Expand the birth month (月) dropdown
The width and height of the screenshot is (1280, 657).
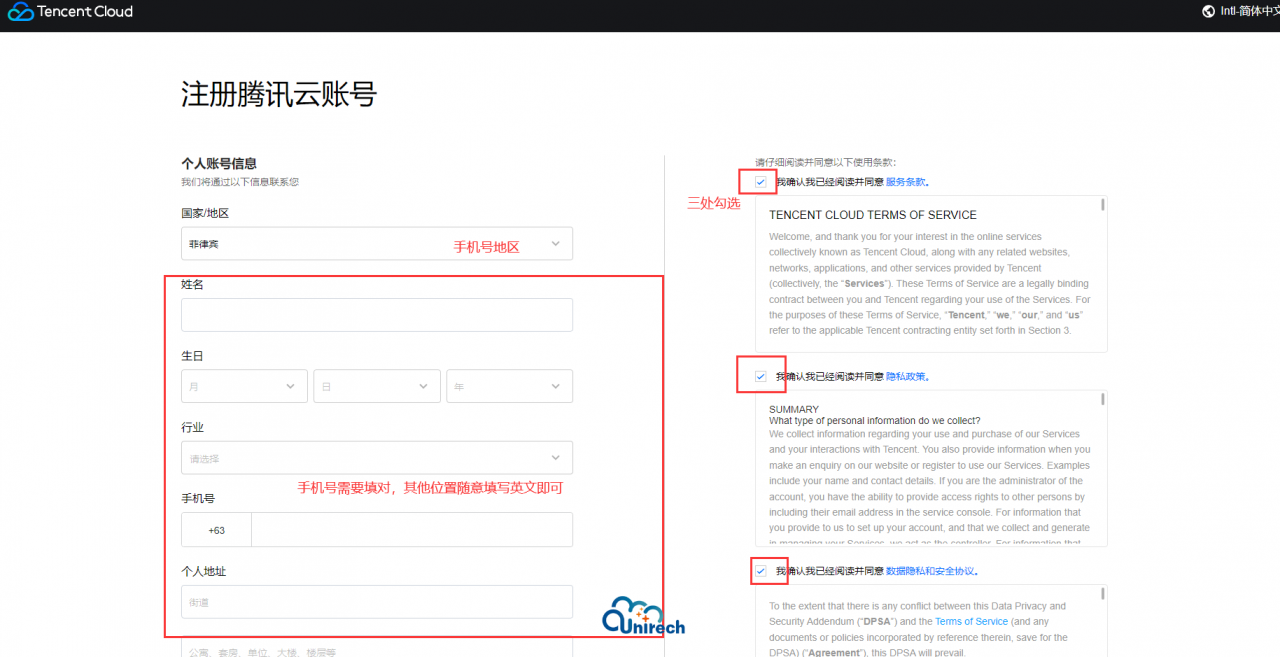click(x=244, y=385)
